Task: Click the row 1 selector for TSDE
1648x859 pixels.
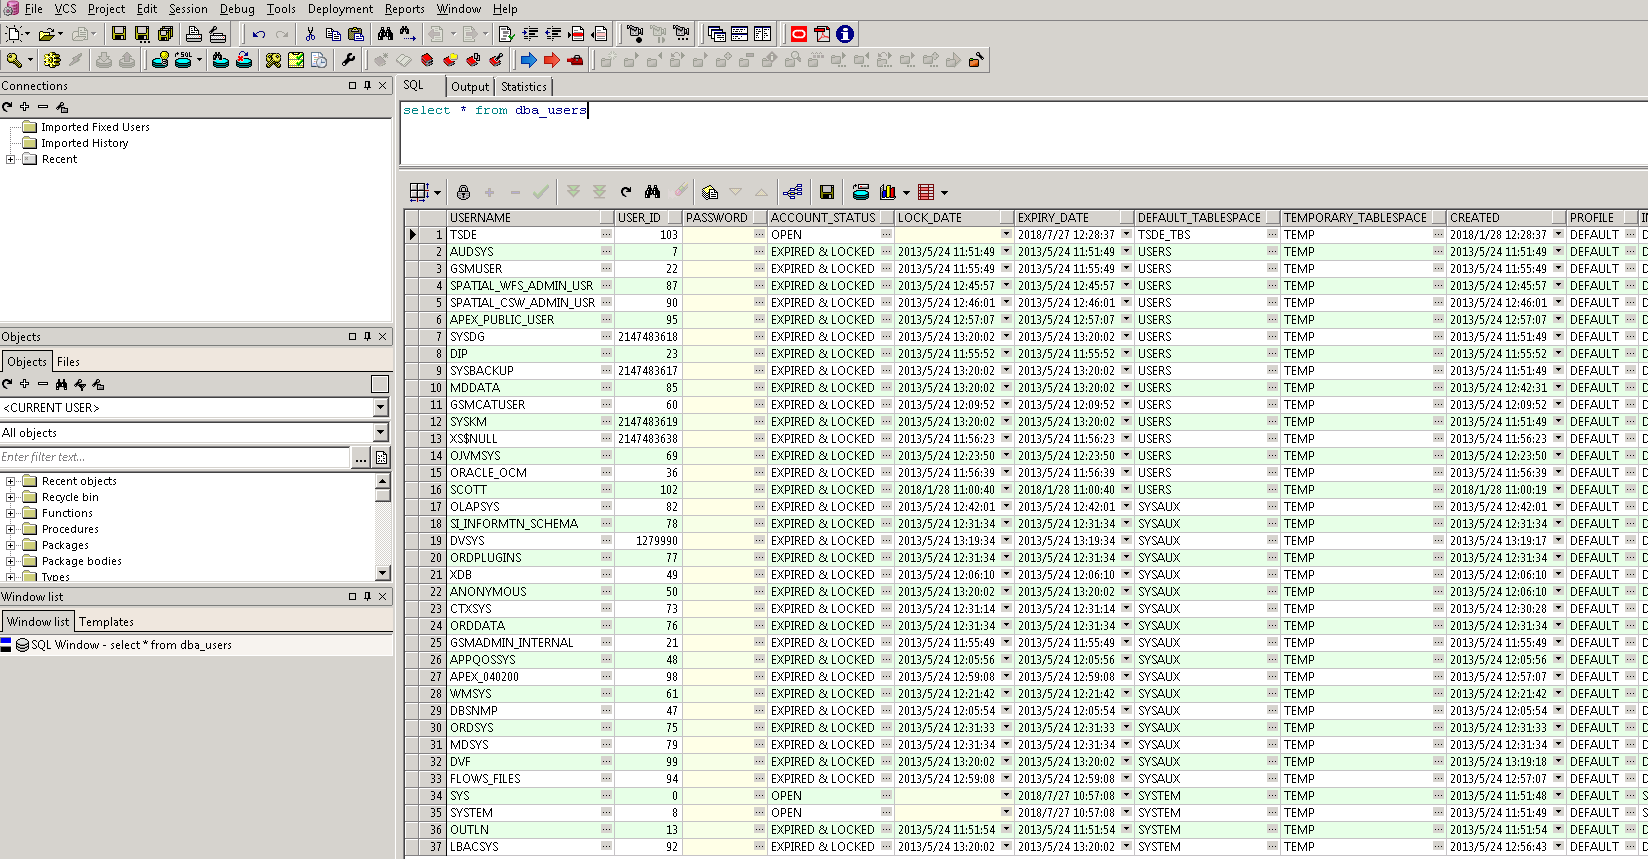Action: pyautogui.click(x=412, y=235)
